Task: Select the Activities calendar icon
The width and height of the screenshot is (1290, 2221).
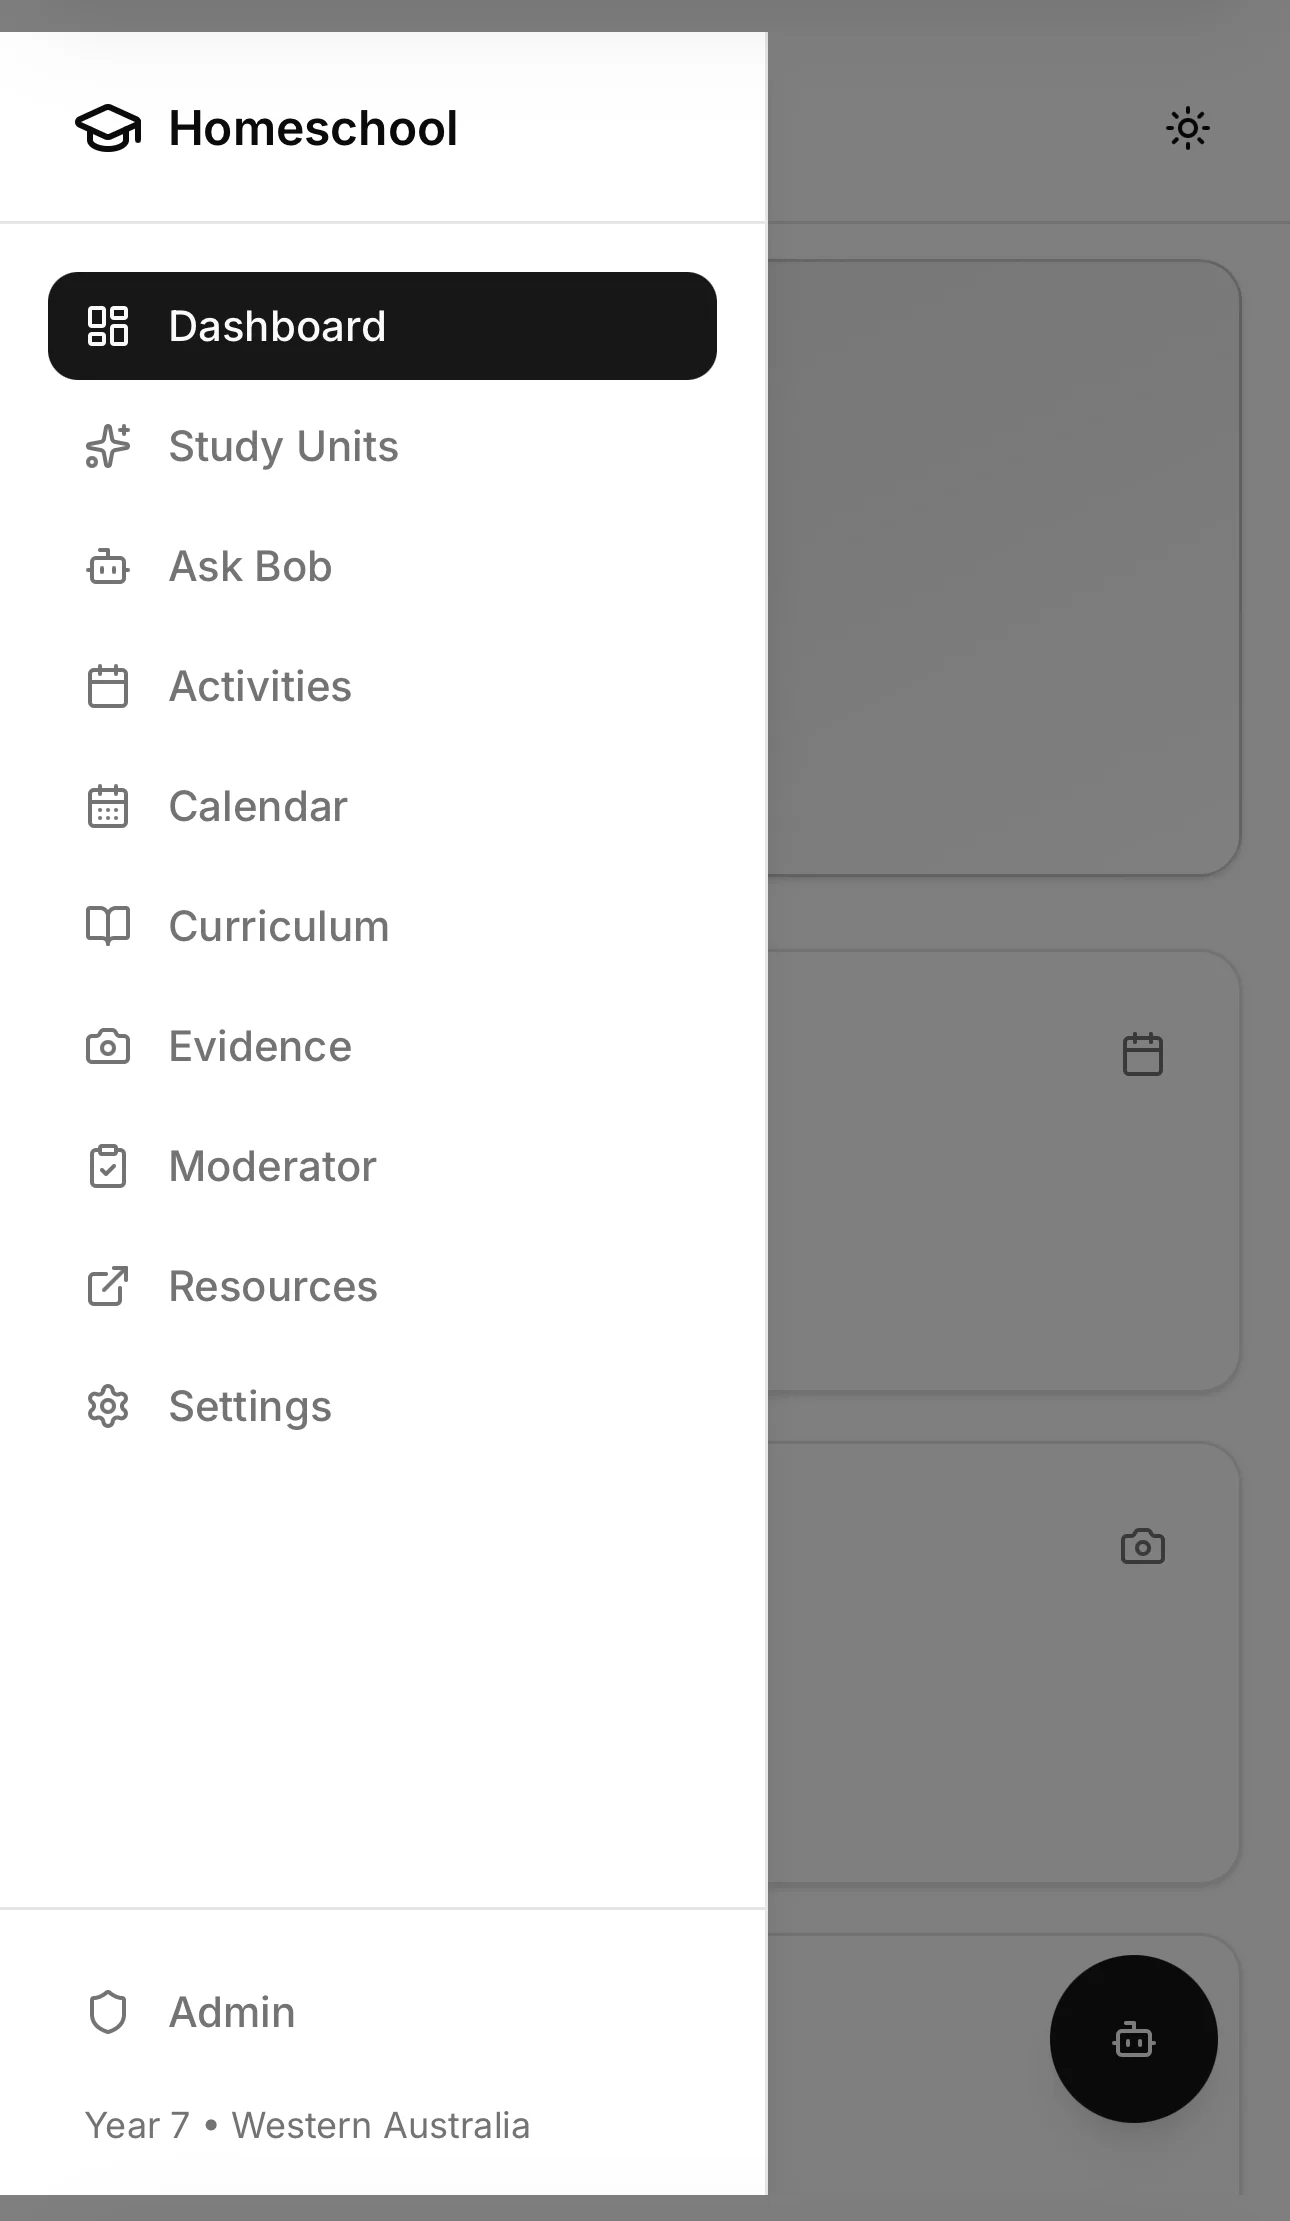Action: click(107, 686)
